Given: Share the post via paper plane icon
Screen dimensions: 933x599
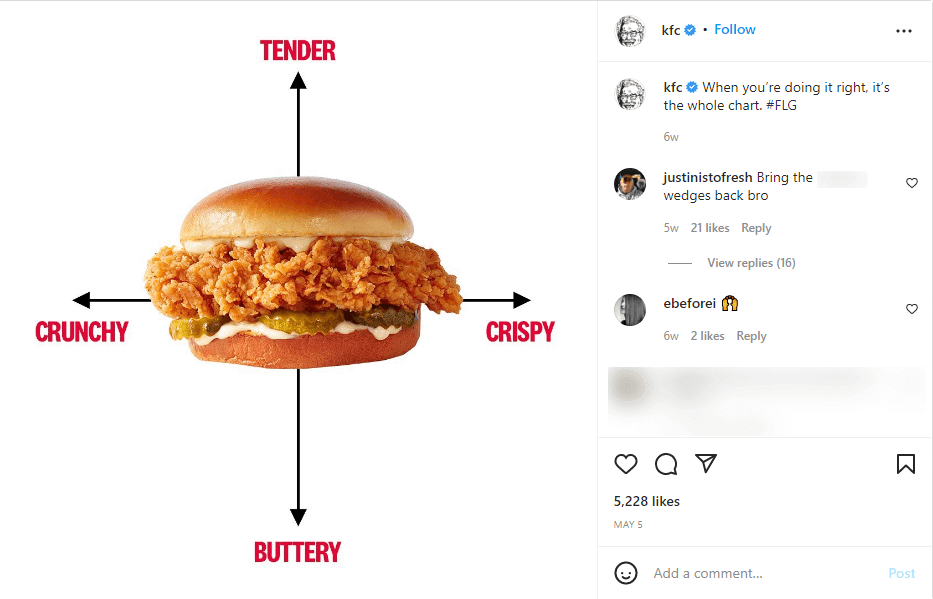Looking at the screenshot, I should coord(706,463).
